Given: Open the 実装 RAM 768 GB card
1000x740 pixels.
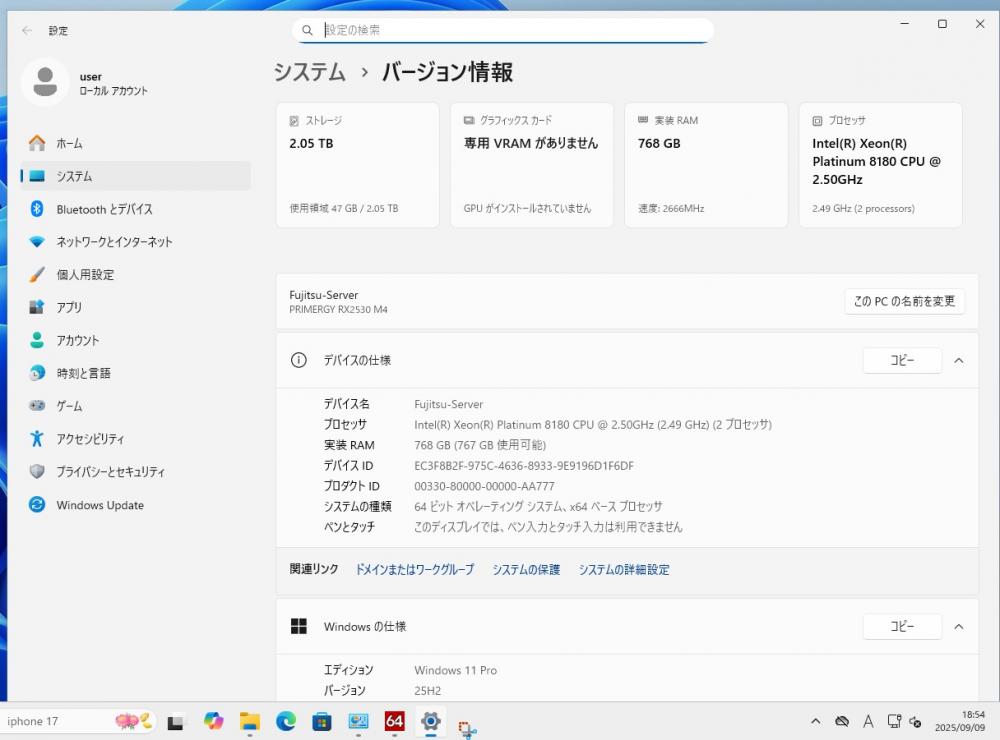Looking at the screenshot, I should coord(706,165).
